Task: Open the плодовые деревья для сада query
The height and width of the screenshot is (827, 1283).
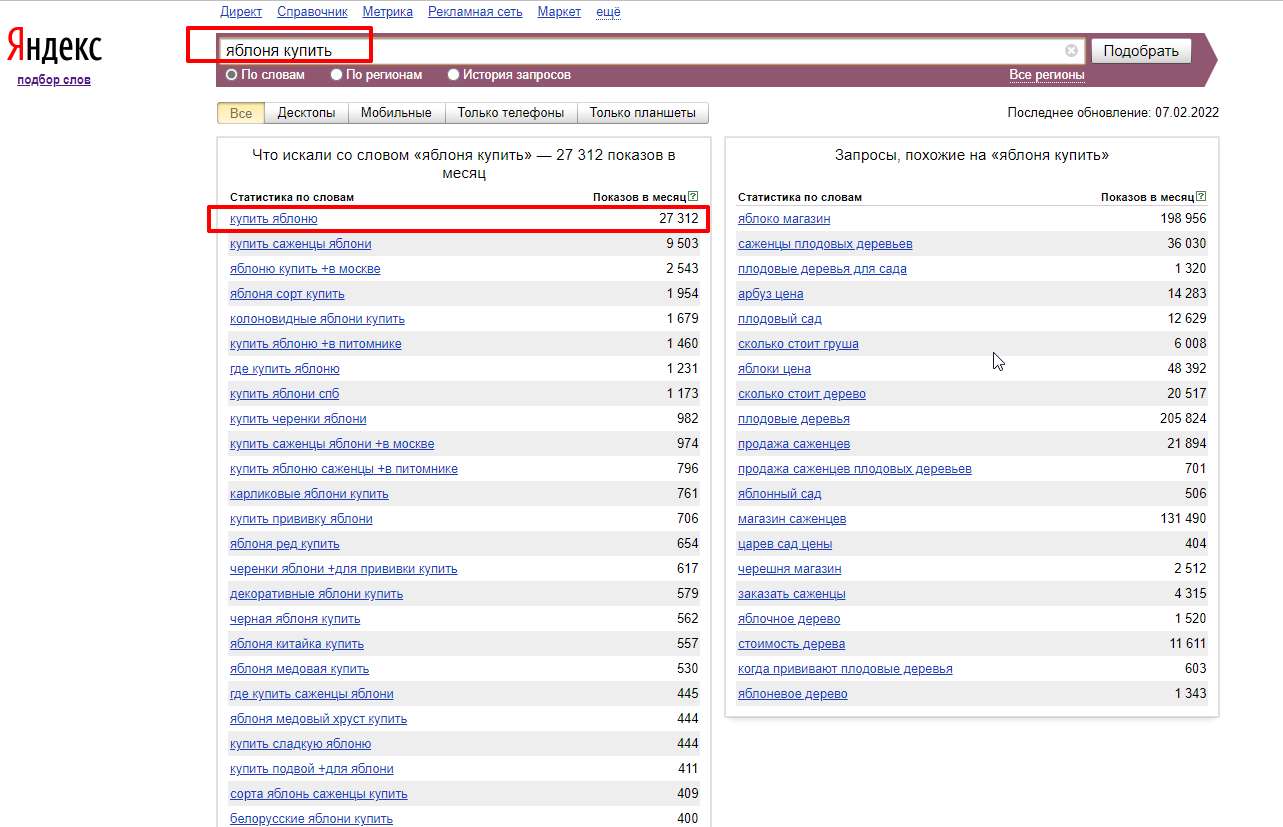Action: click(x=822, y=269)
